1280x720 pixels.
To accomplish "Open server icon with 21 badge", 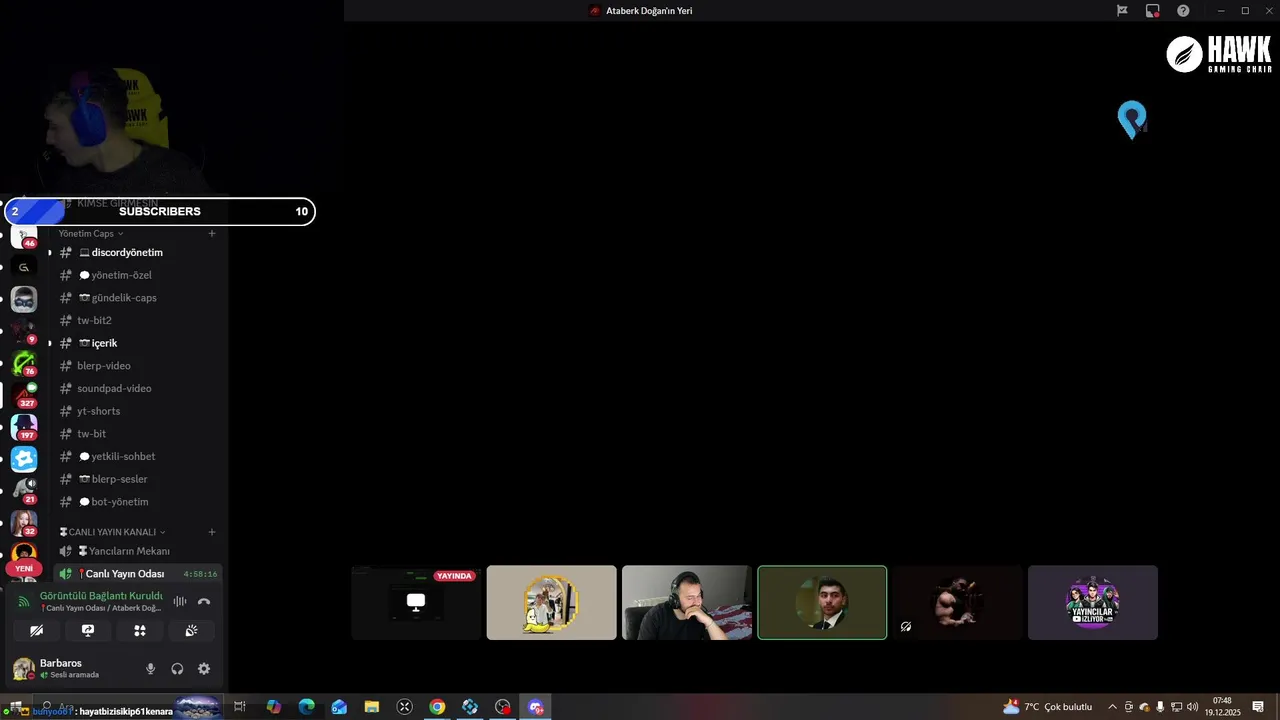I will coord(24,490).
